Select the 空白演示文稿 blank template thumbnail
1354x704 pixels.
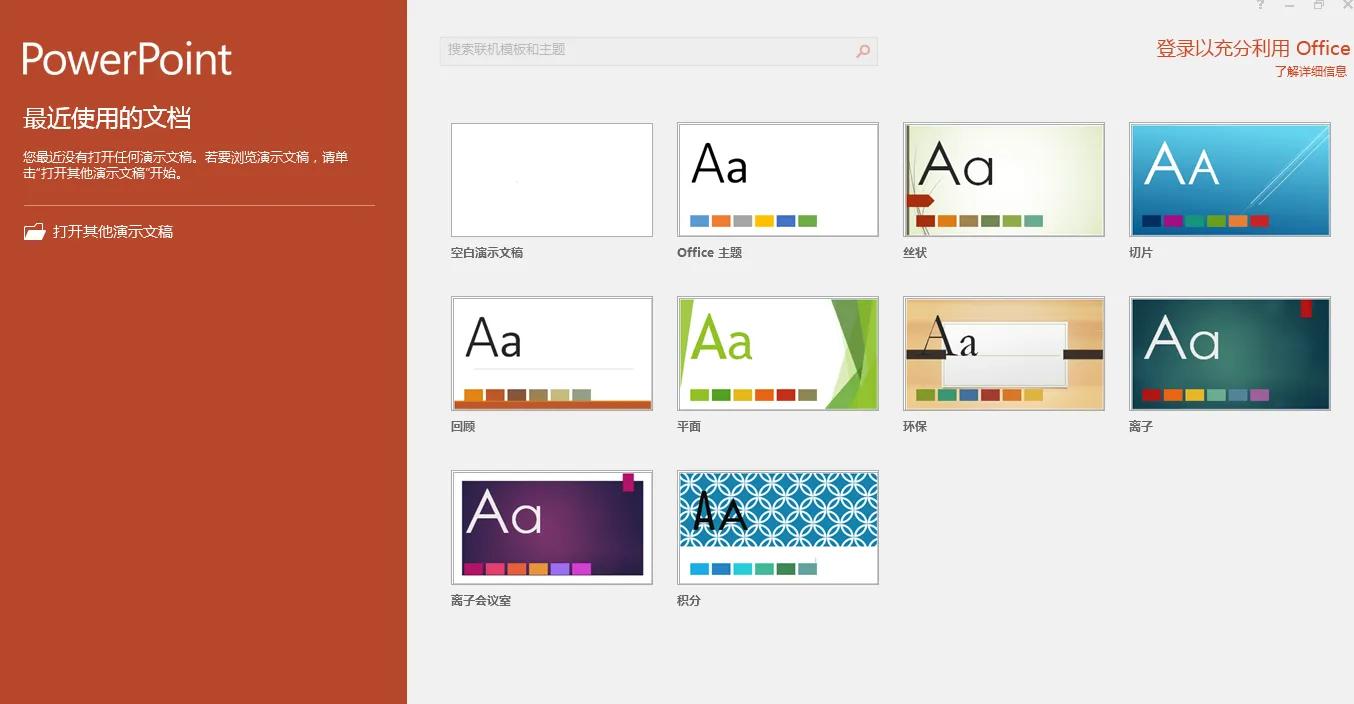552,180
